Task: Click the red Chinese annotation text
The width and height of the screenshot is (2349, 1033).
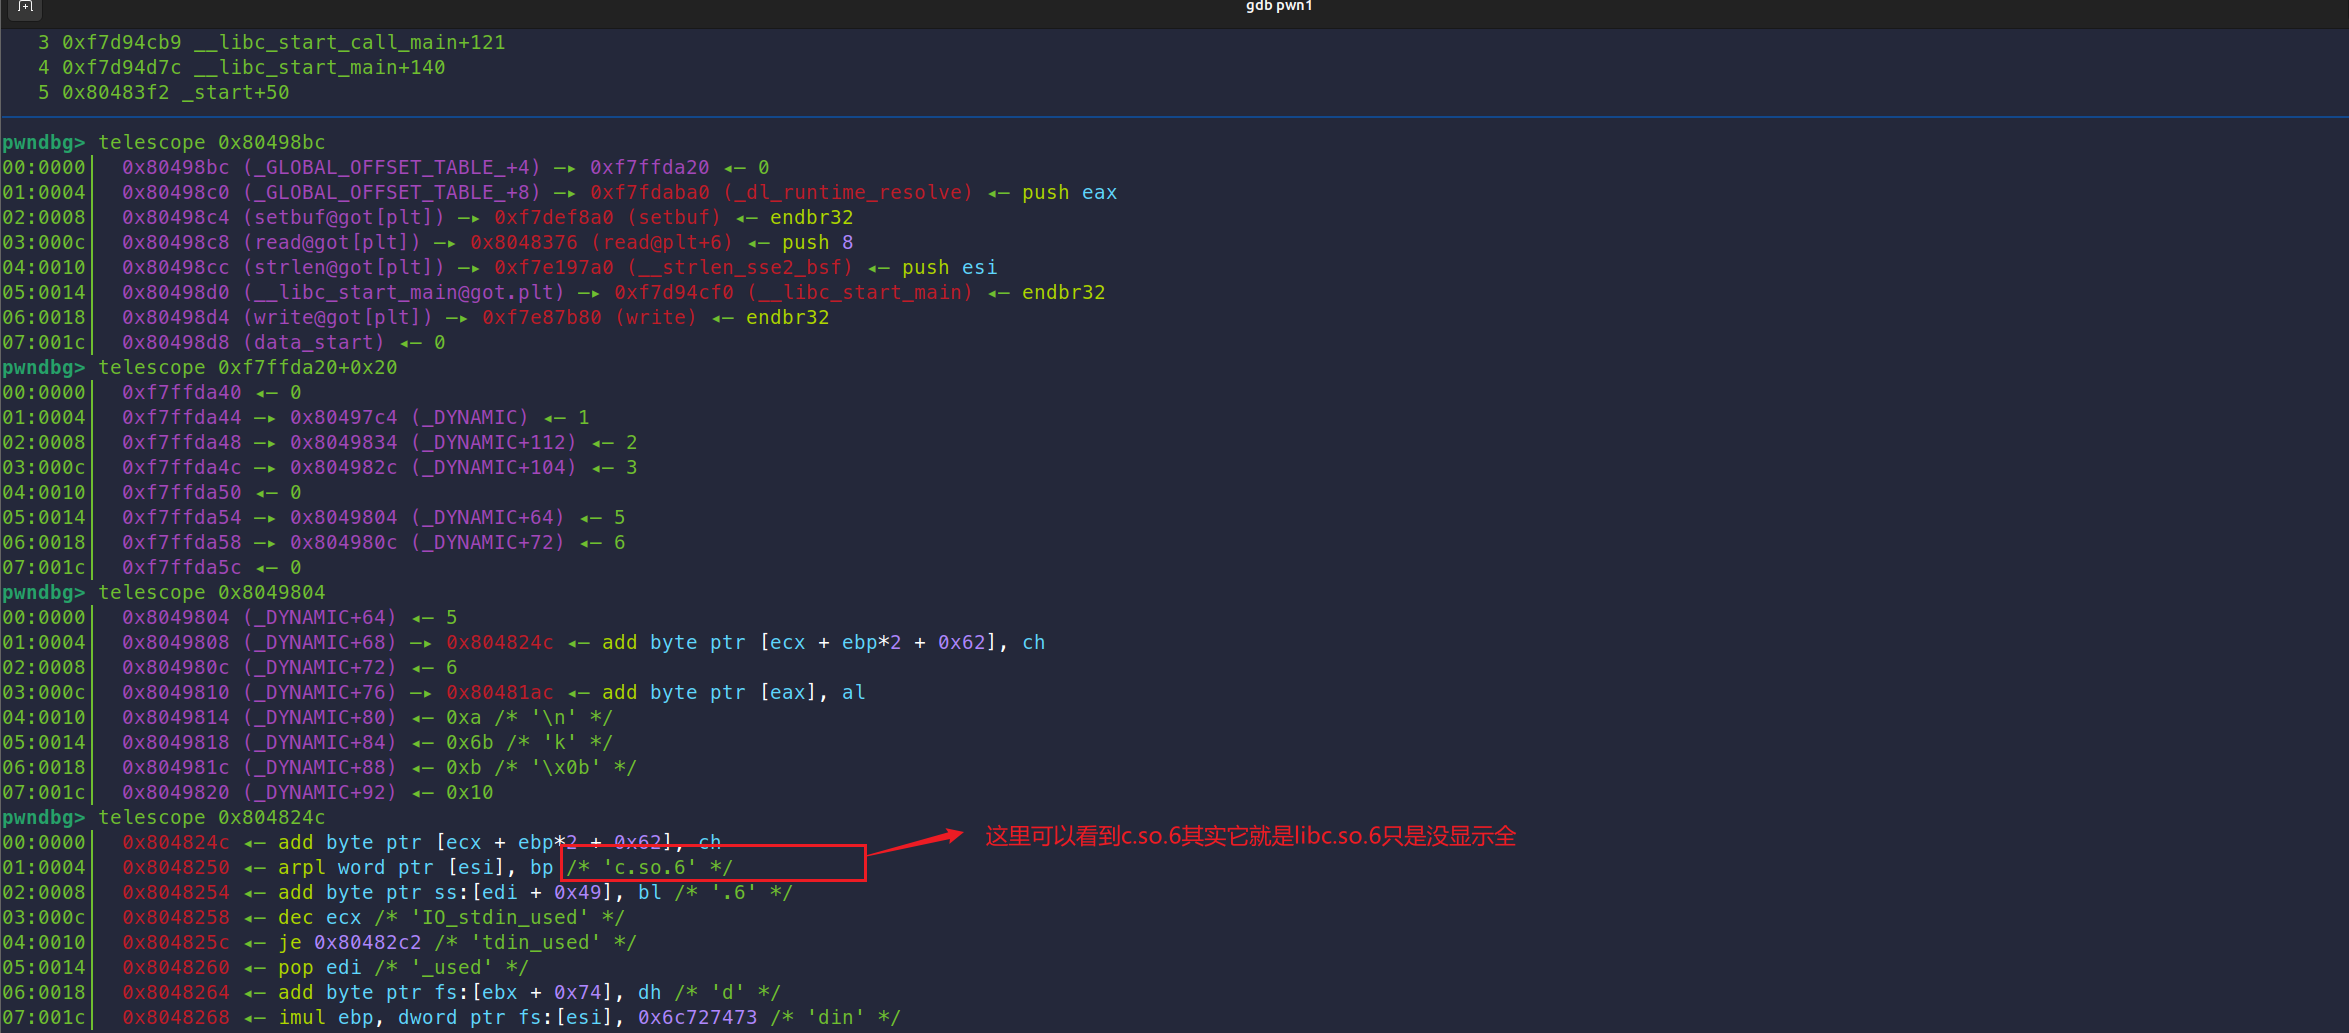Action: [x=1250, y=836]
